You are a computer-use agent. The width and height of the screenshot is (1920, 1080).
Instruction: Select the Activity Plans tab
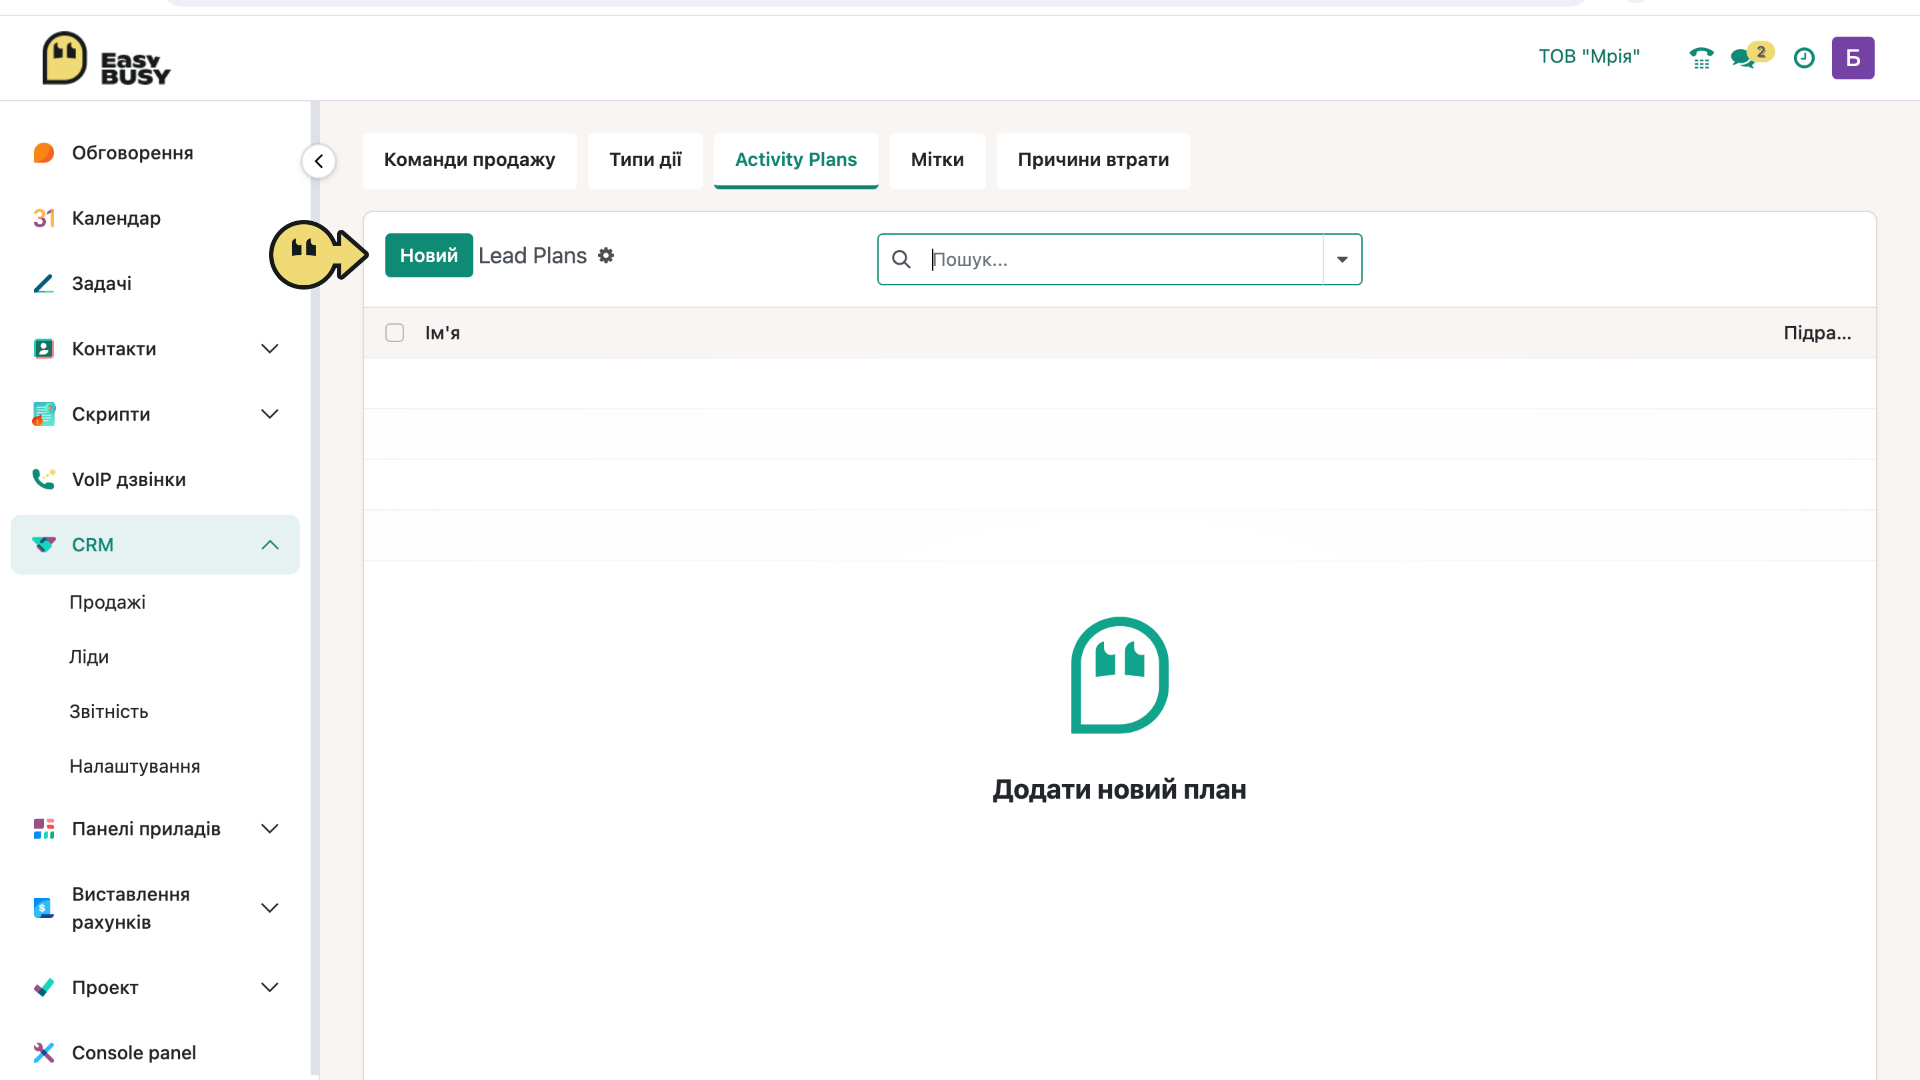pyautogui.click(x=796, y=160)
